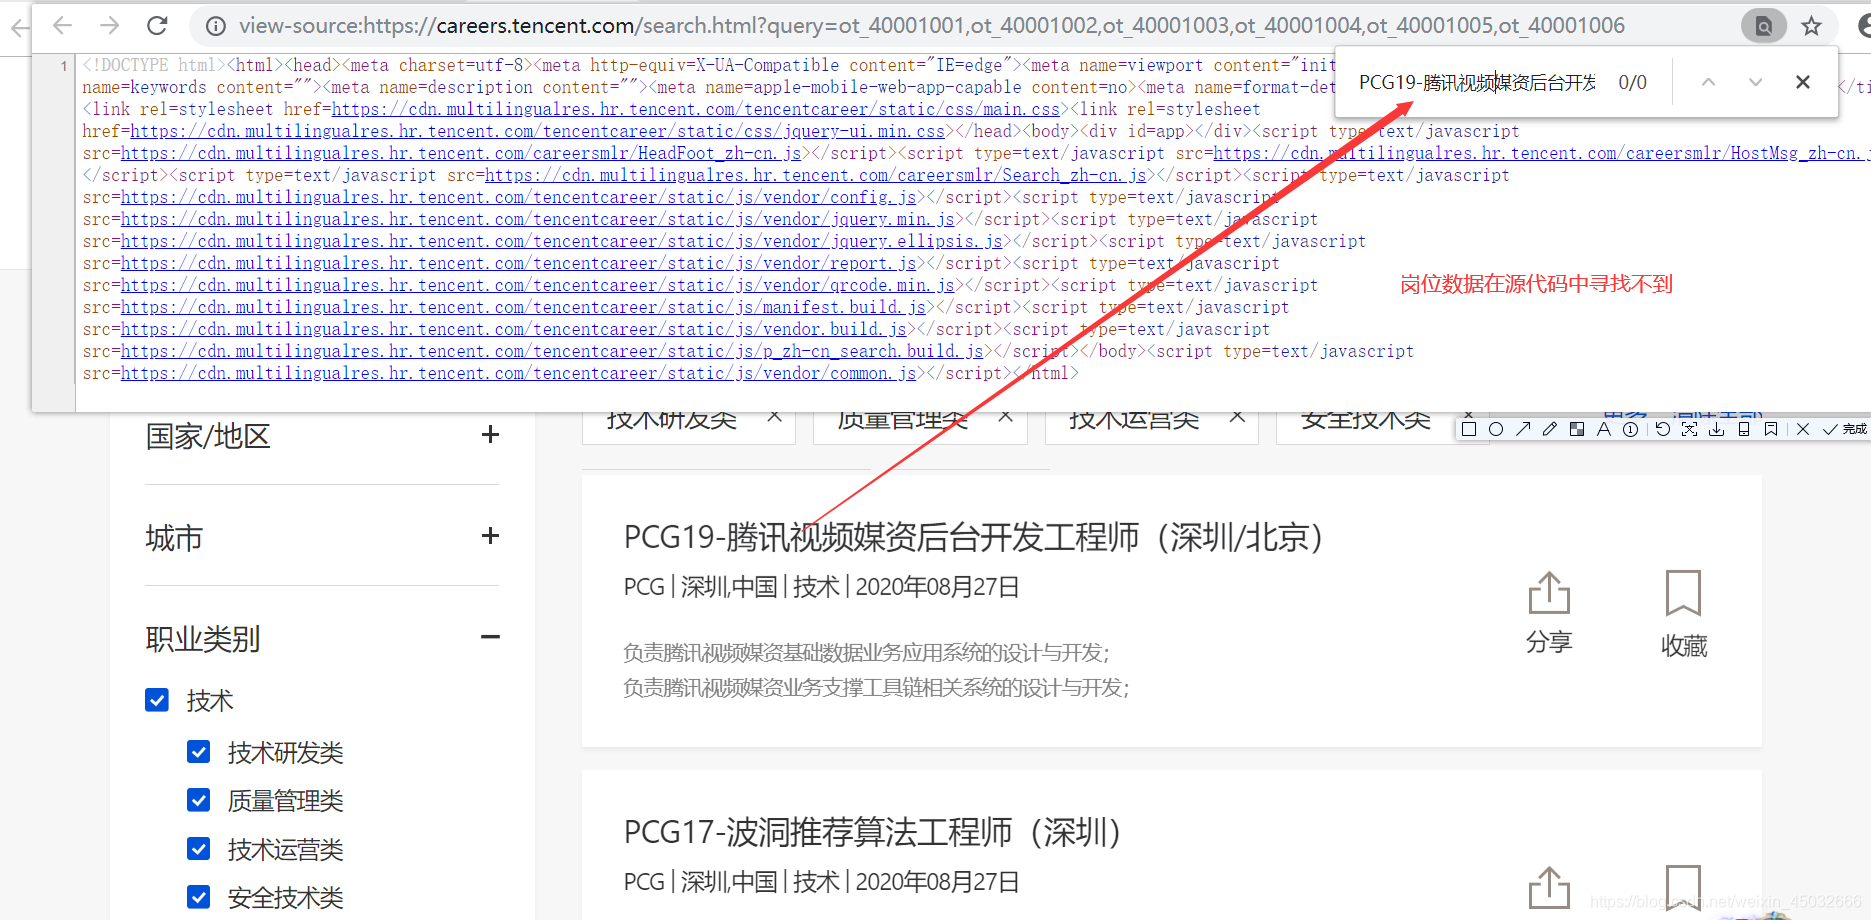Uncheck the 安全技术类 checkbox

click(x=199, y=897)
